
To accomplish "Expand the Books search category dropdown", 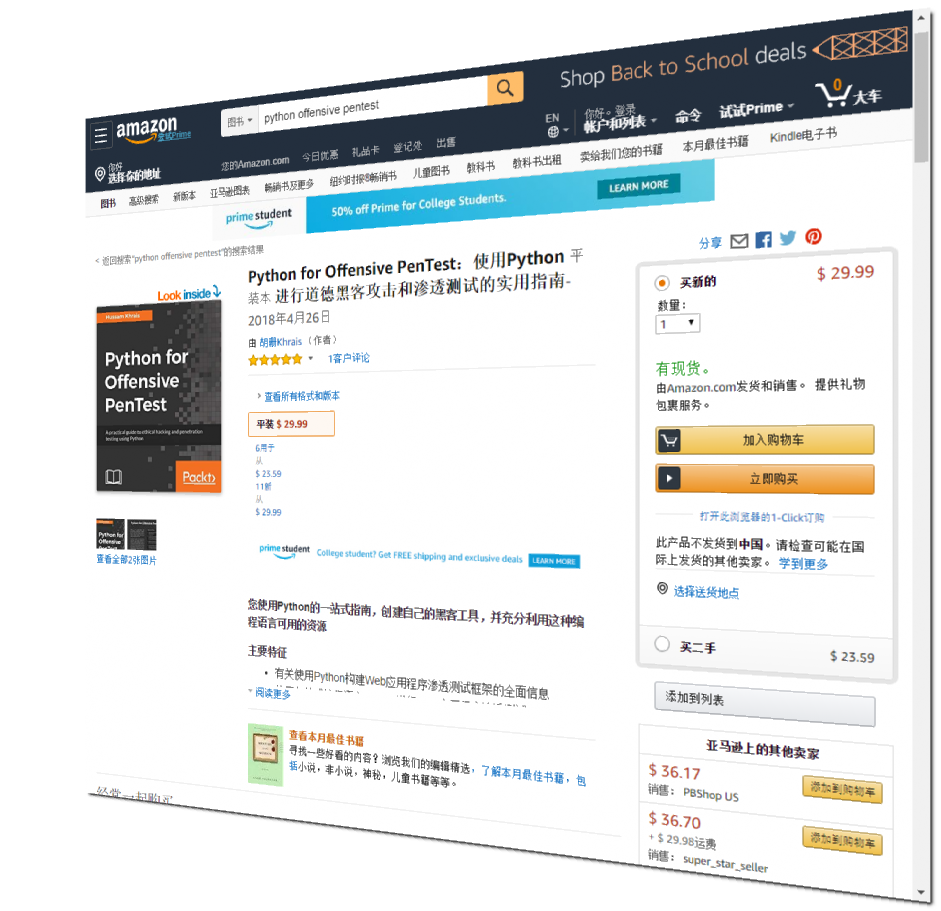I will point(239,122).
